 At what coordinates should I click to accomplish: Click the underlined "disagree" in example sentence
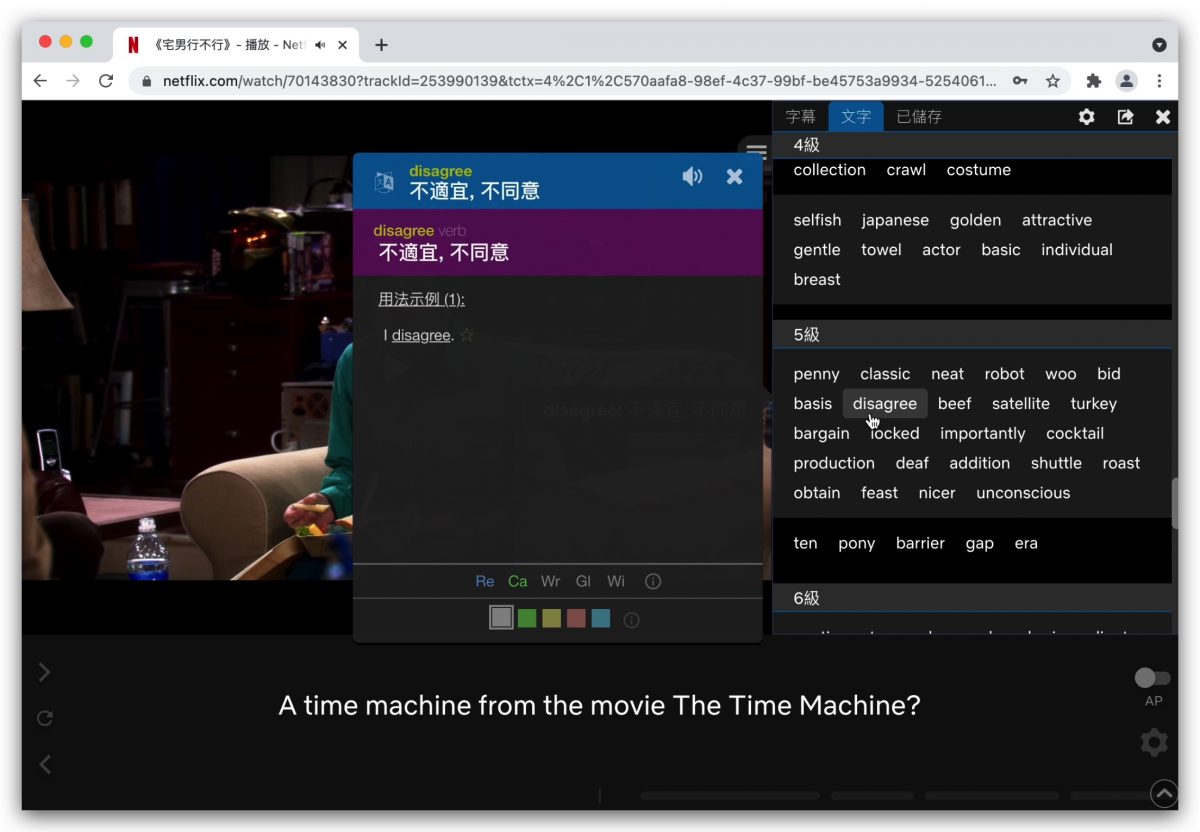coord(421,336)
